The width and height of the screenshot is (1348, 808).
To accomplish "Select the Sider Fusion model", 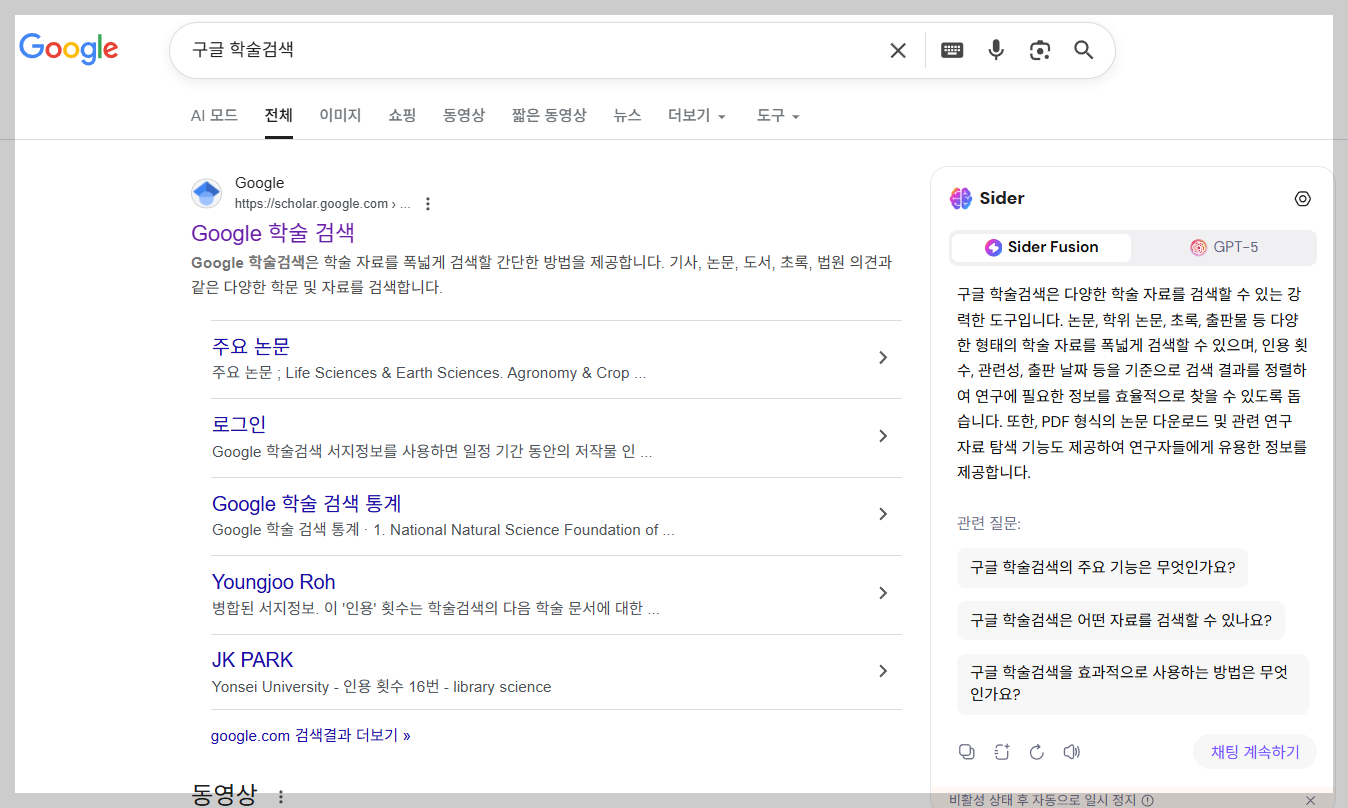I will click(x=1041, y=246).
